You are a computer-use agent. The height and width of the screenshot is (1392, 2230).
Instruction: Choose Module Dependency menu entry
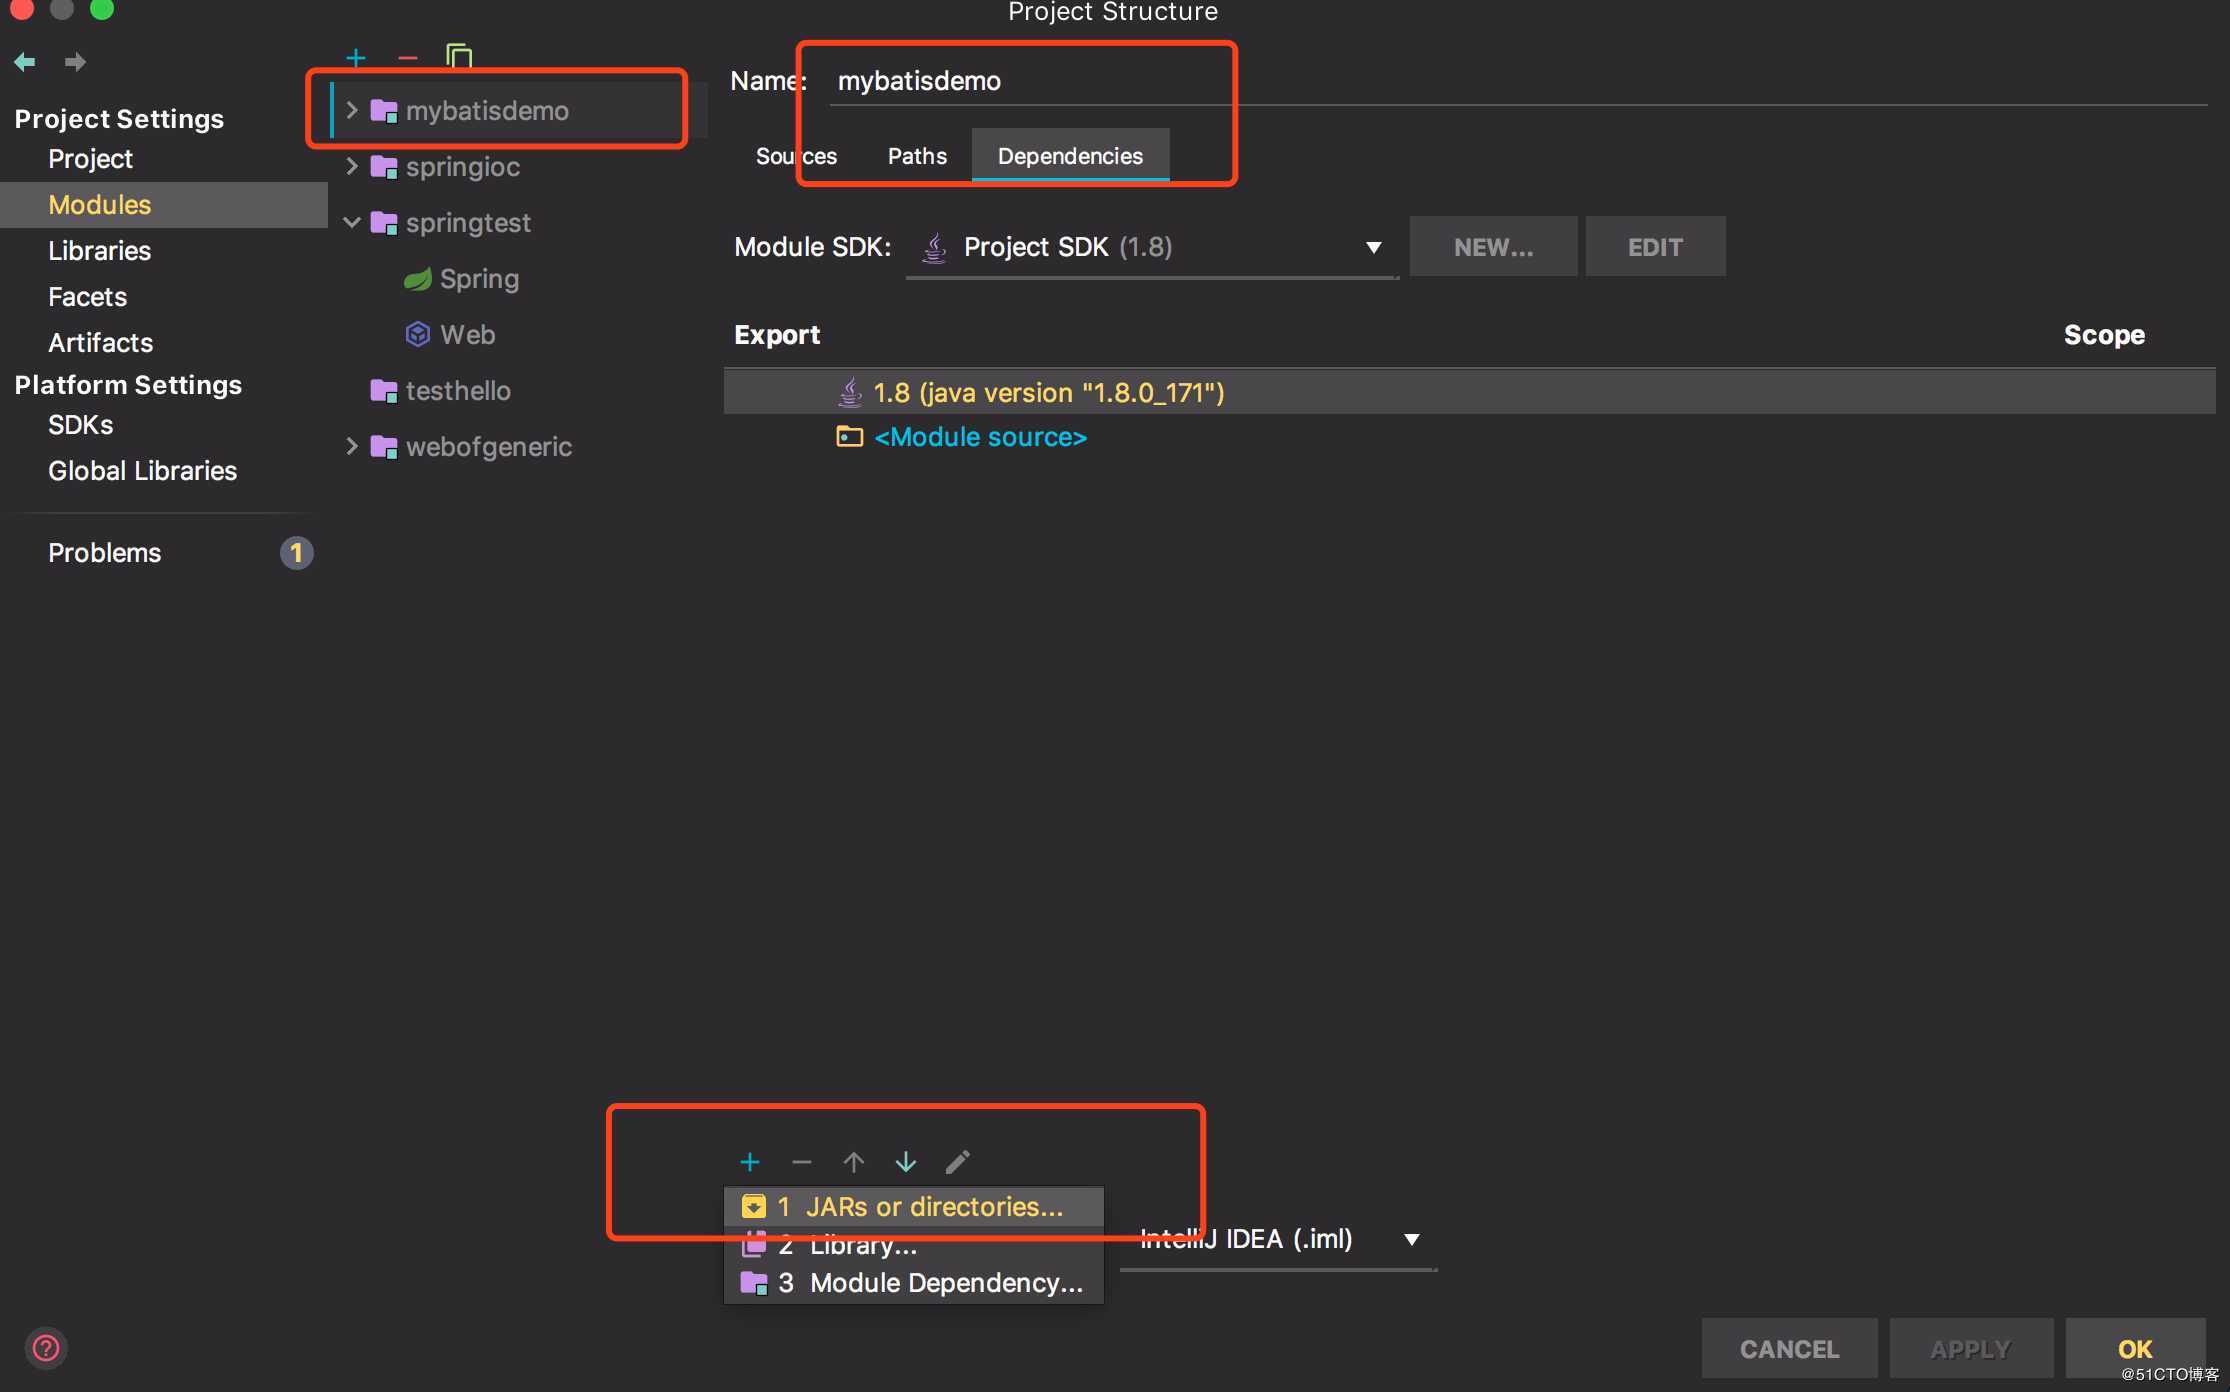pyautogui.click(x=914, y=1283)
